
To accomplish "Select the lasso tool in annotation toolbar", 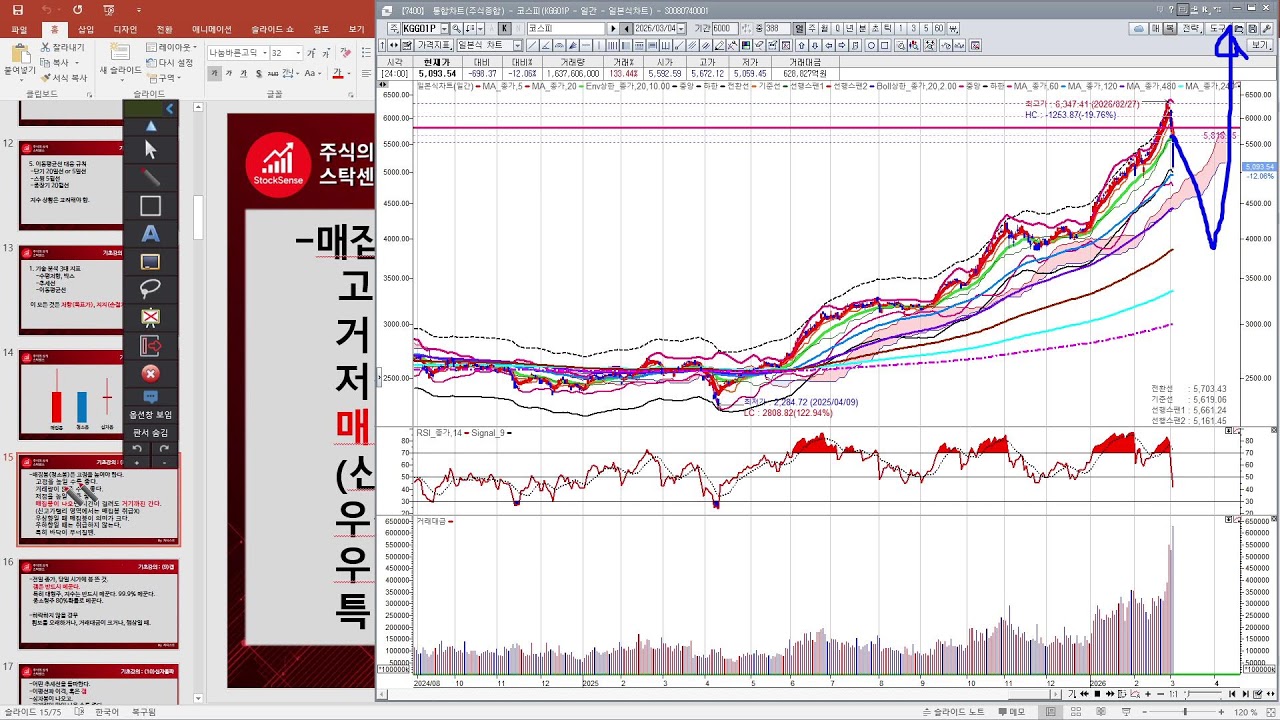I will 151,290.
